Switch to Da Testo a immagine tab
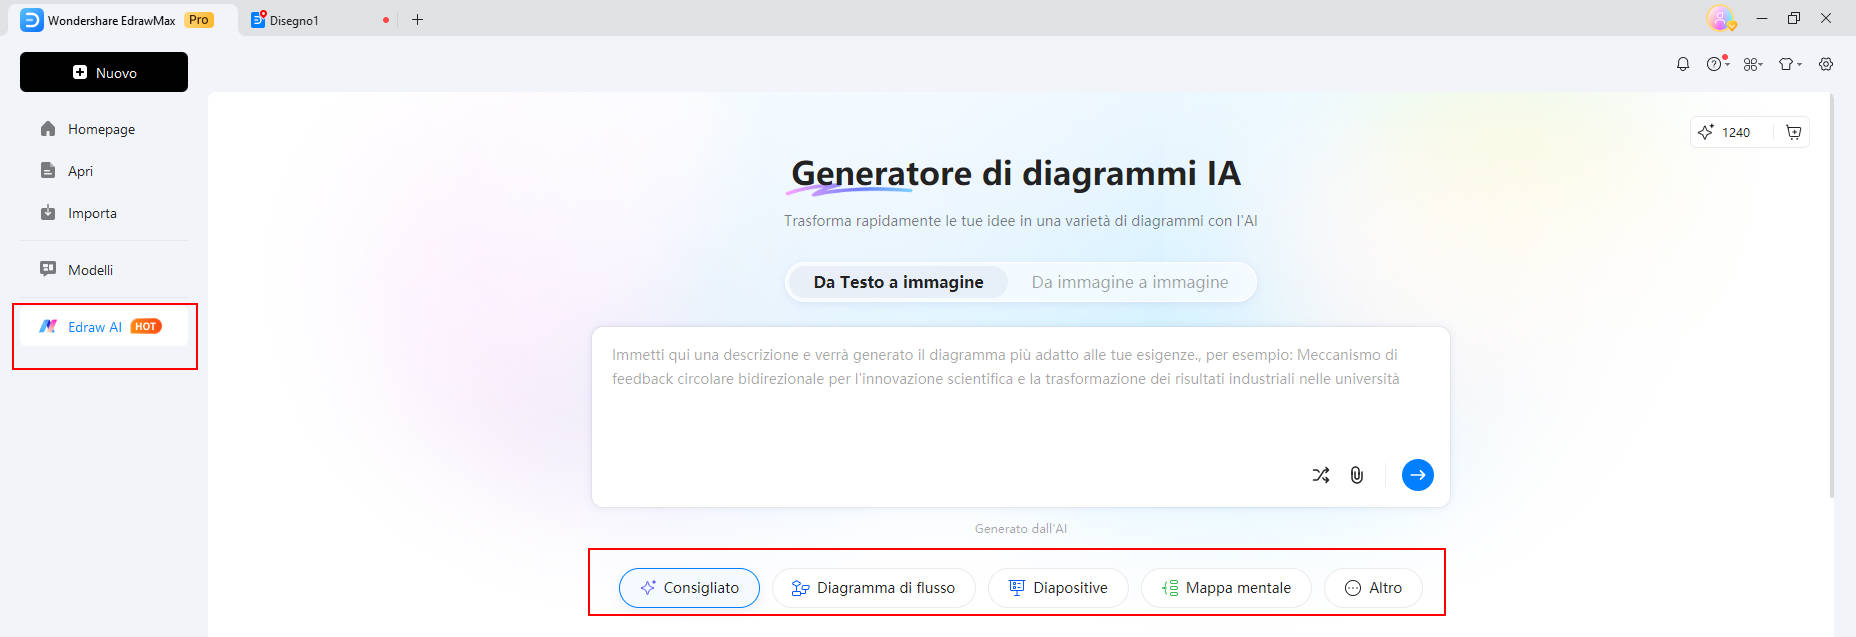This screenshot has width=1856, height=637. tap(898, 282)
